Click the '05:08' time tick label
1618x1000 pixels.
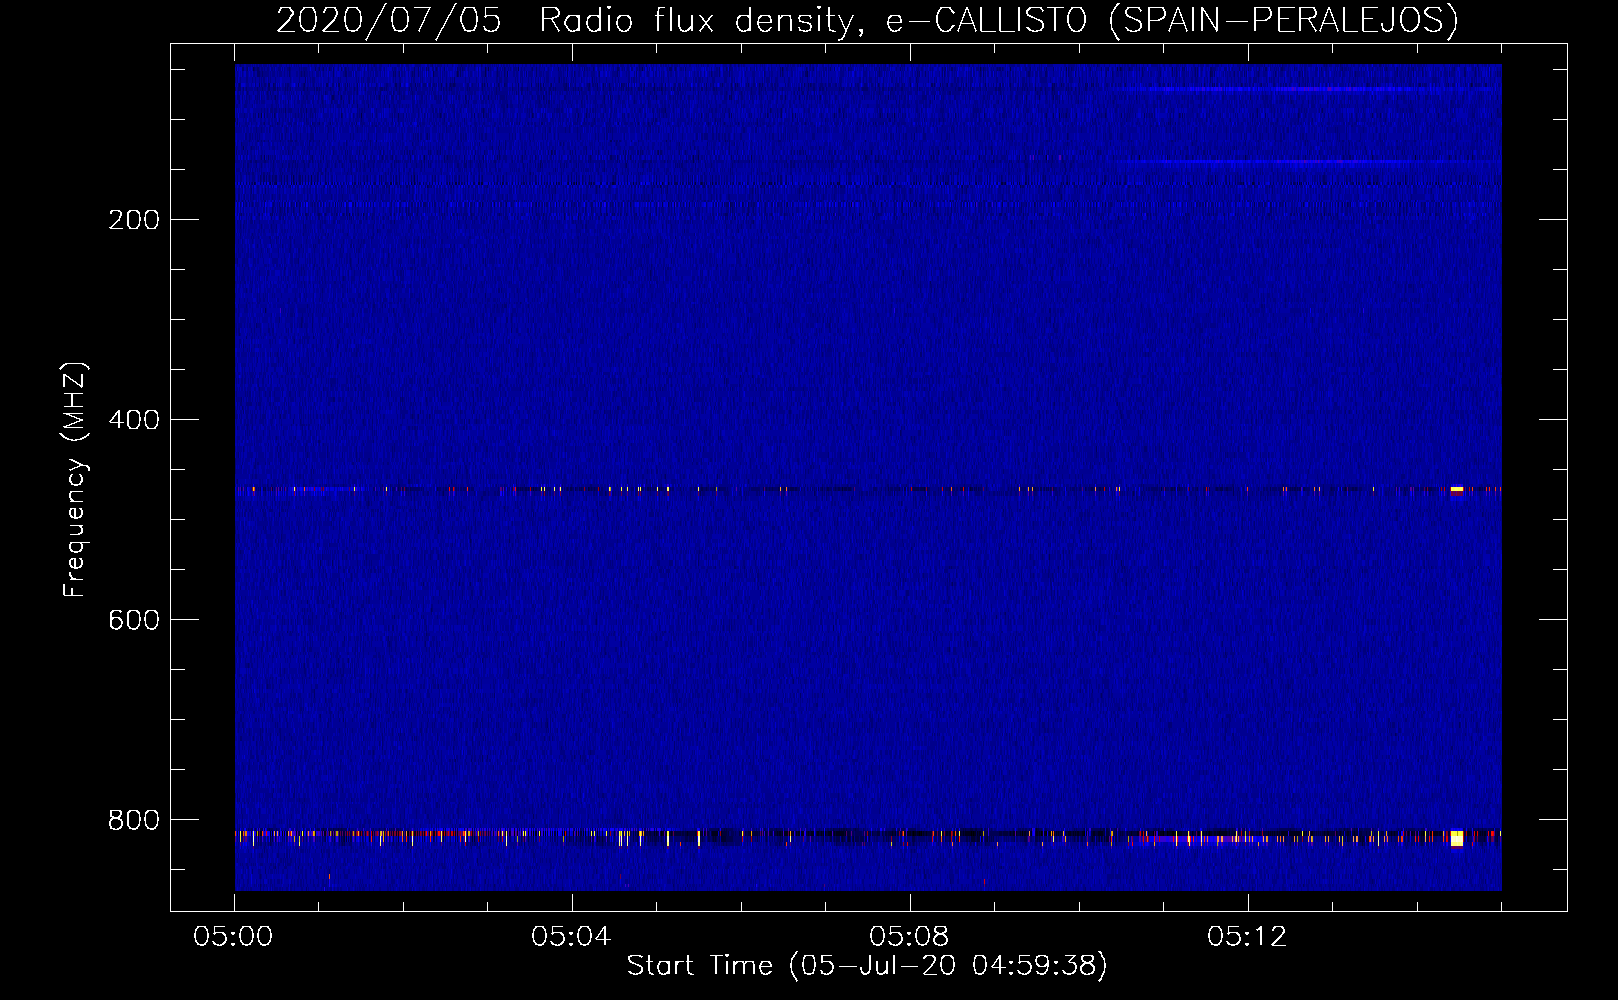point(909,937)
